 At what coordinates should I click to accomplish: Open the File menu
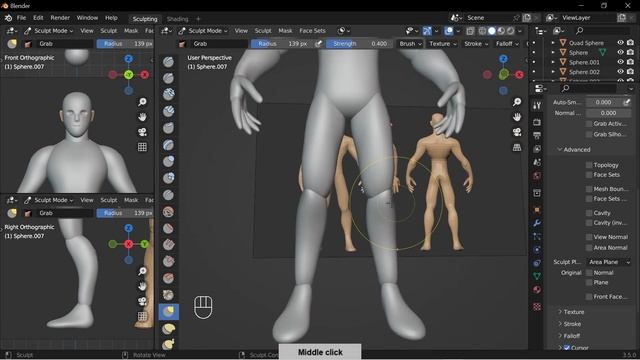pos(21,18)
